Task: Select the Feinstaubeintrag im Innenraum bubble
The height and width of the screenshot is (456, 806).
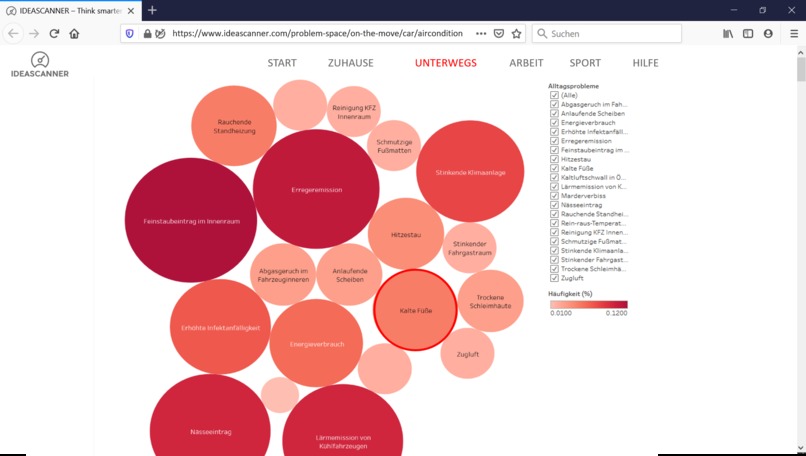Action: (191, 220)
